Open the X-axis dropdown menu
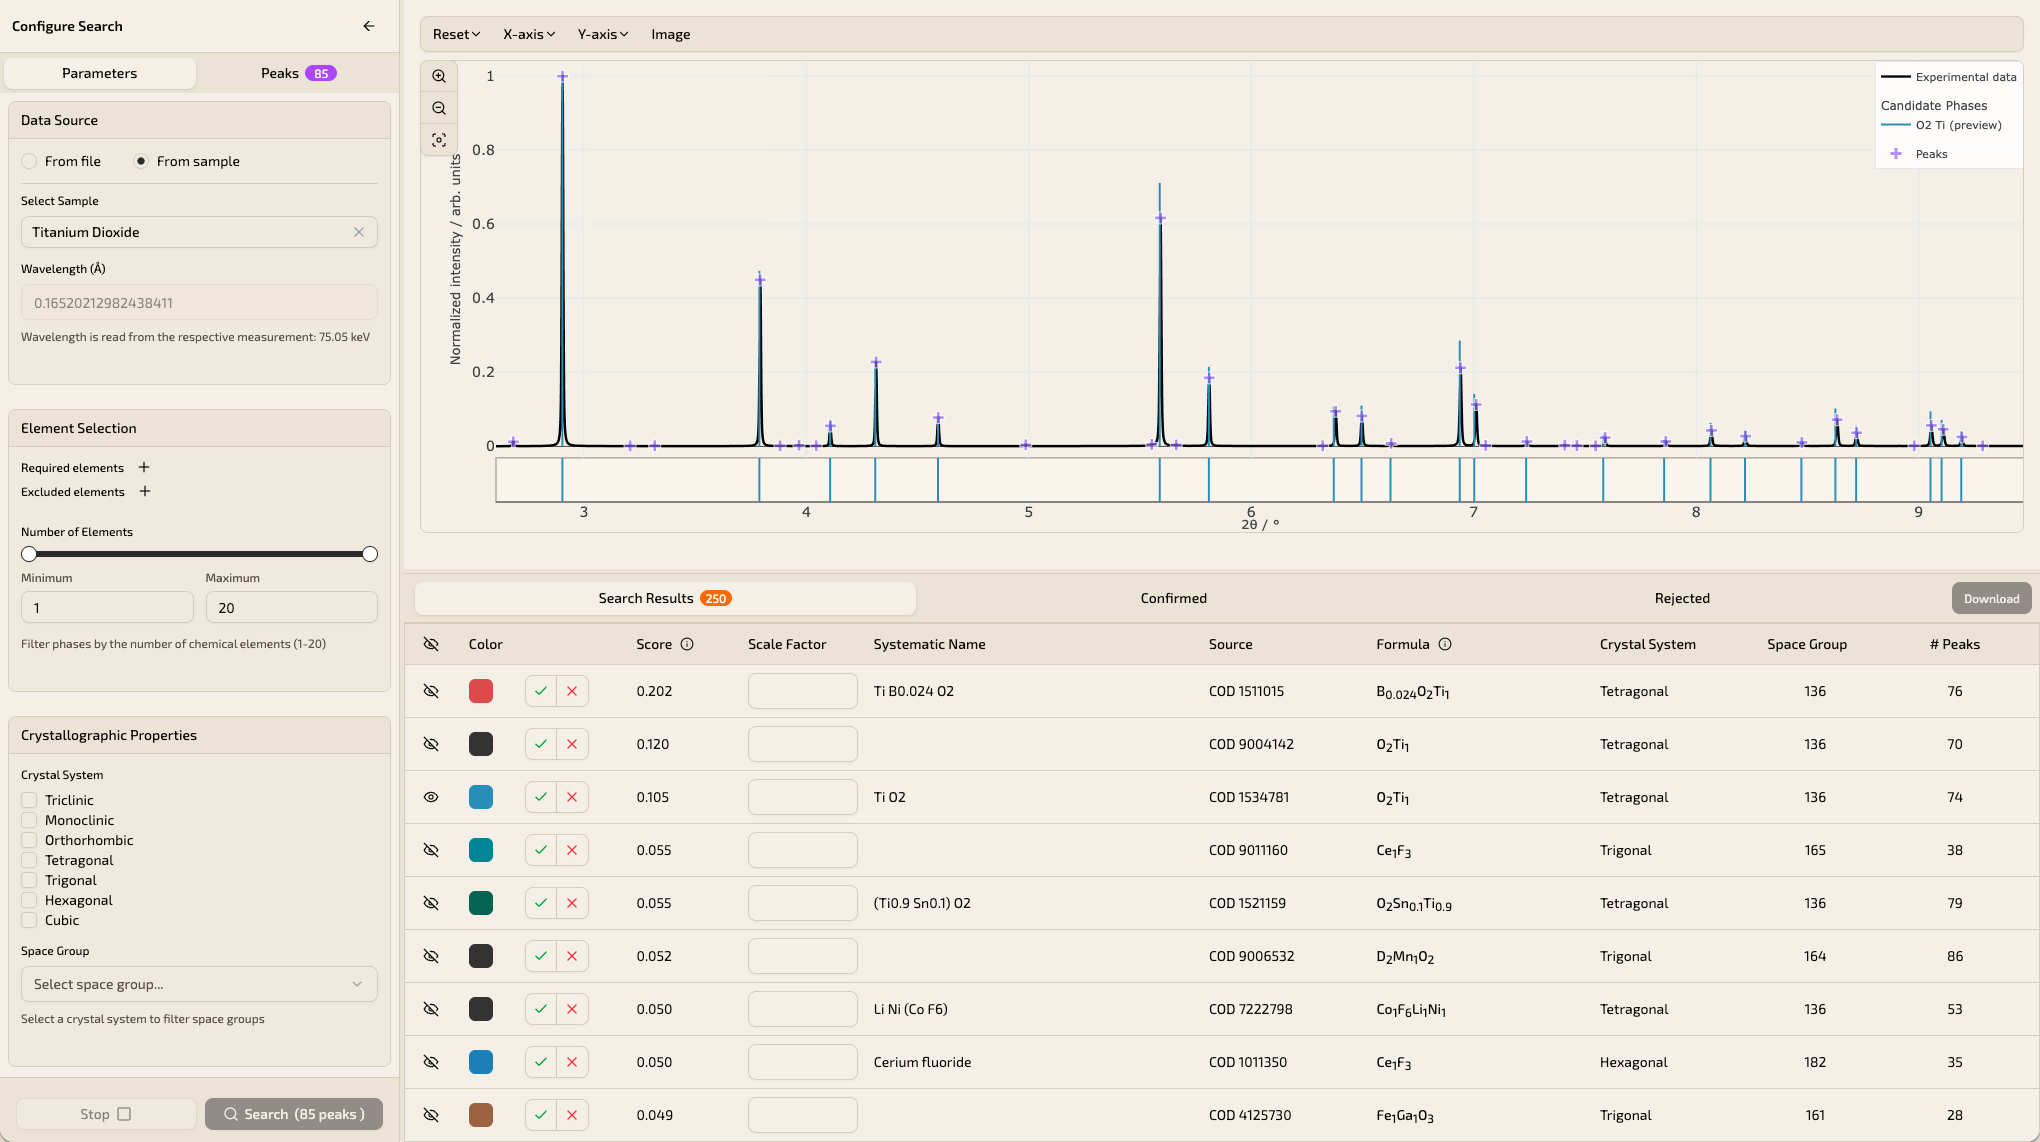The image size is (2040, 1142). [x=528, y=33]
